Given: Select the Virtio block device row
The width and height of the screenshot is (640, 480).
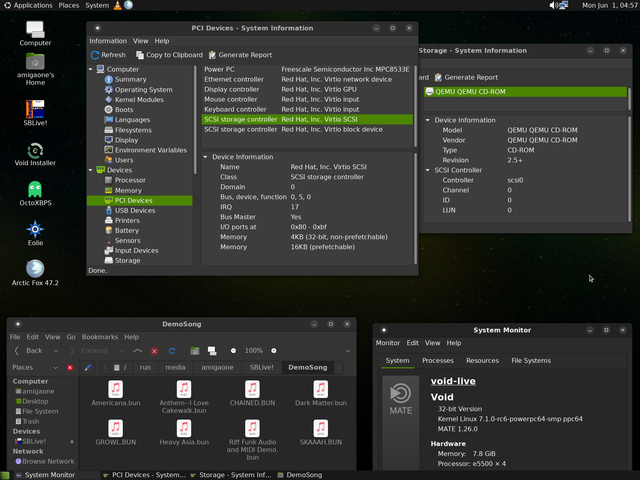Looking at the screenshot, I should point(307,129).
